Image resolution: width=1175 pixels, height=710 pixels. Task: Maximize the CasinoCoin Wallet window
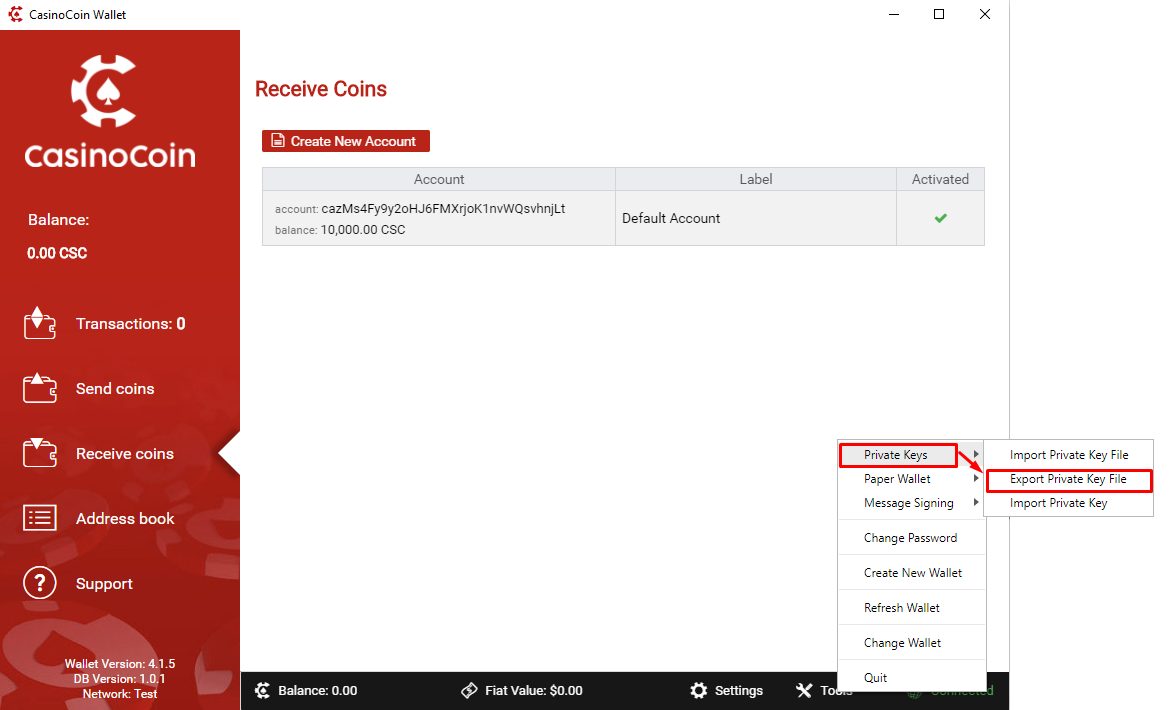(x=939, y=14)
